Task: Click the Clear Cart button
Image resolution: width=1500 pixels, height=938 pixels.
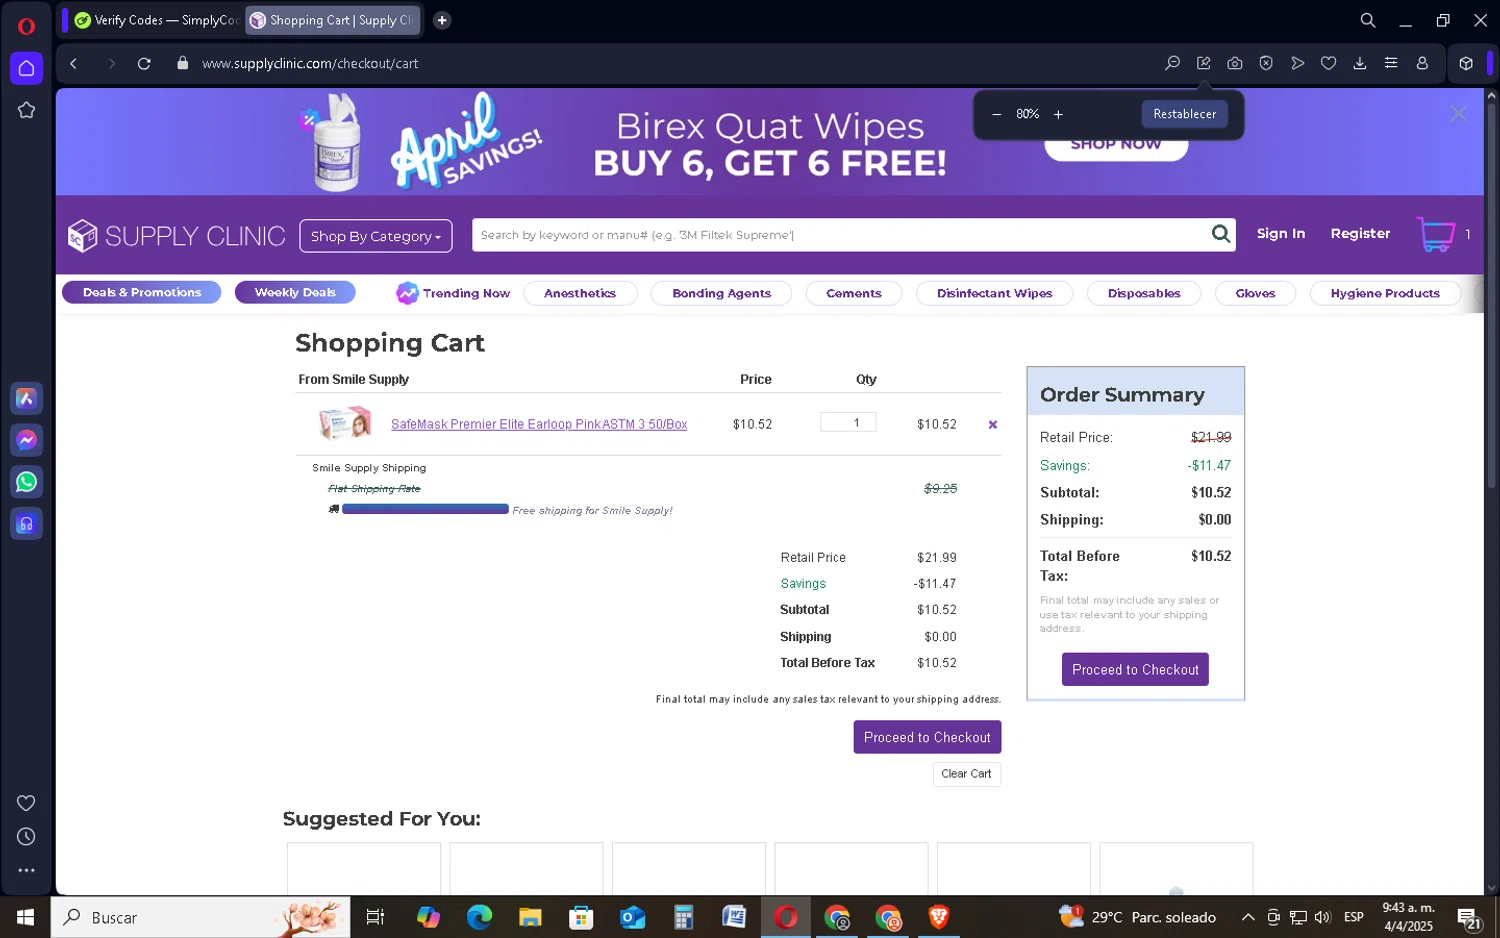Action: coord(966,774)
